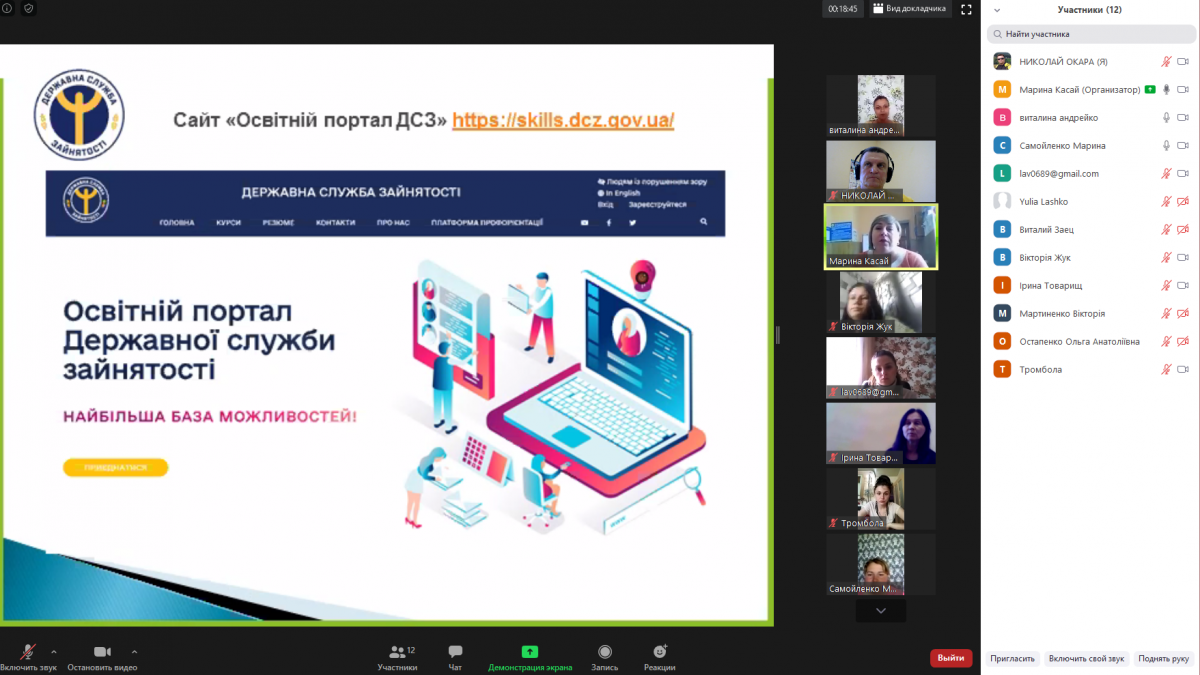Click the green encryption shield icon

(x=28, y=8)
